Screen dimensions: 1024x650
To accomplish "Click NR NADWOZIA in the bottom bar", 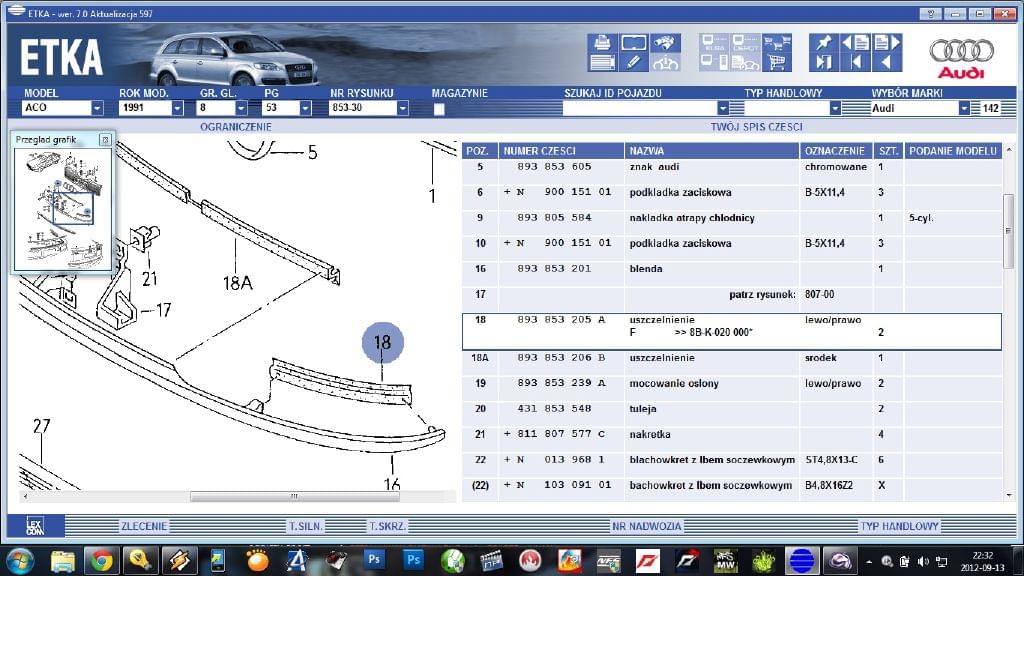I will click(647, 526).
